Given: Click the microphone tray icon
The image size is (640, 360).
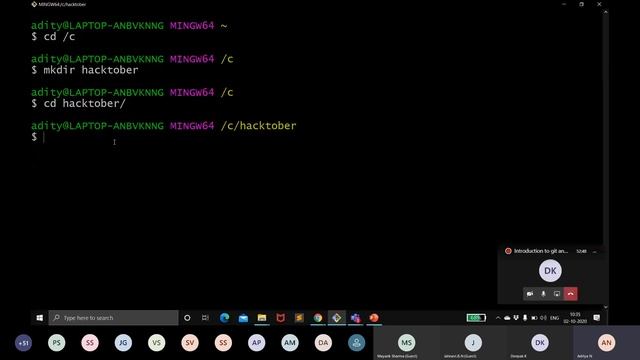Looking at the screenshot, I should coord(525,318).
